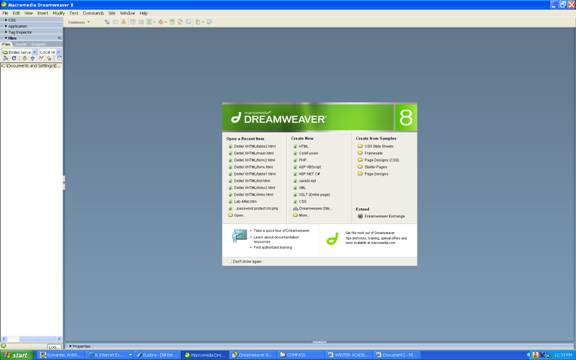Click the Refresh icon in Files panel
The height and width of the screenshot is (360, 576).
14,58
